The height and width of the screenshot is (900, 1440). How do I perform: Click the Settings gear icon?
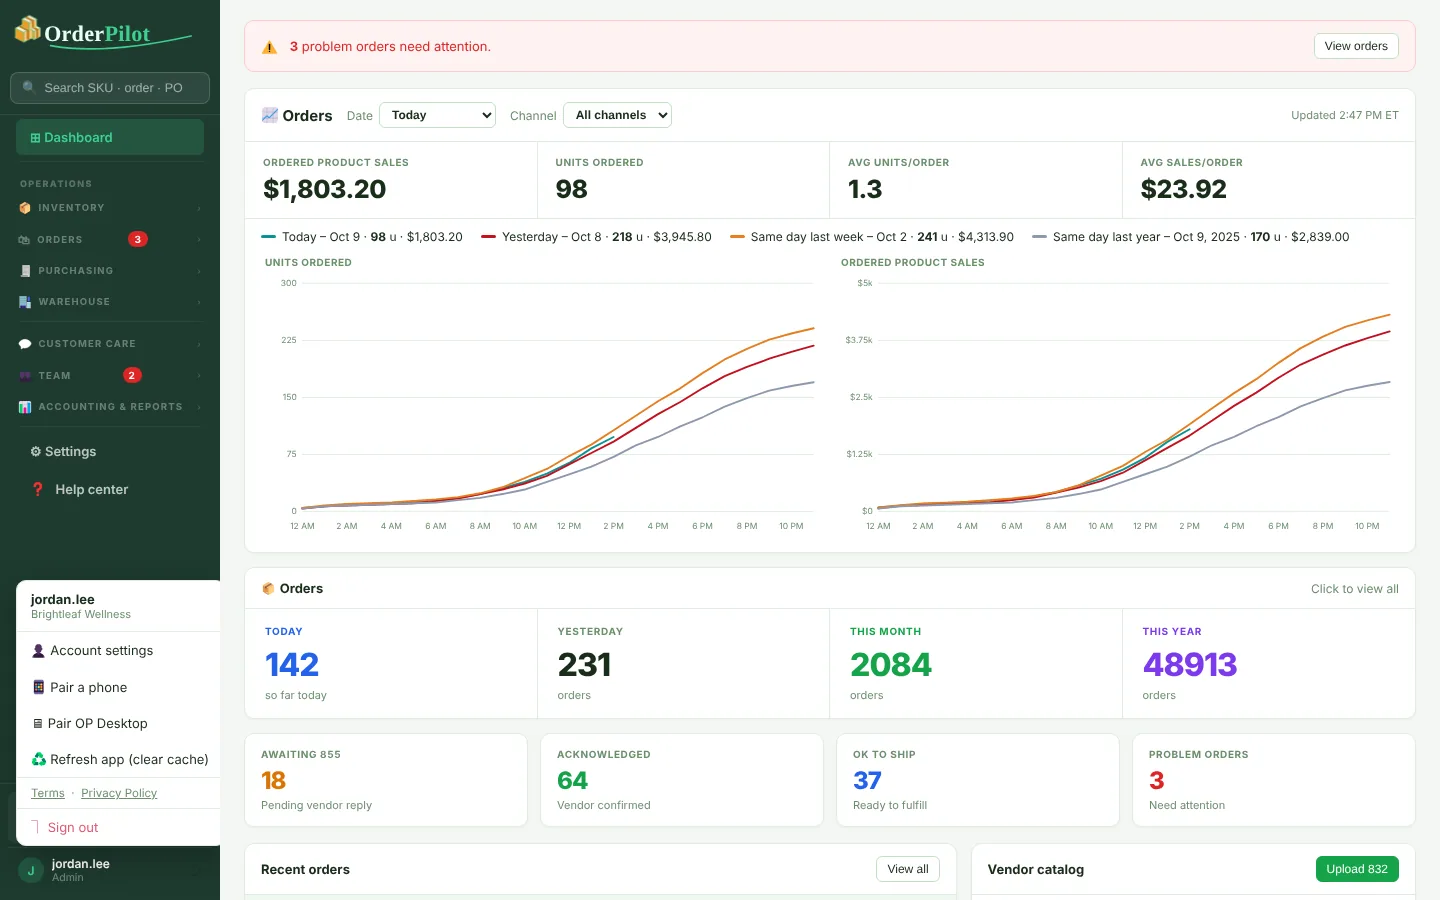36,452
